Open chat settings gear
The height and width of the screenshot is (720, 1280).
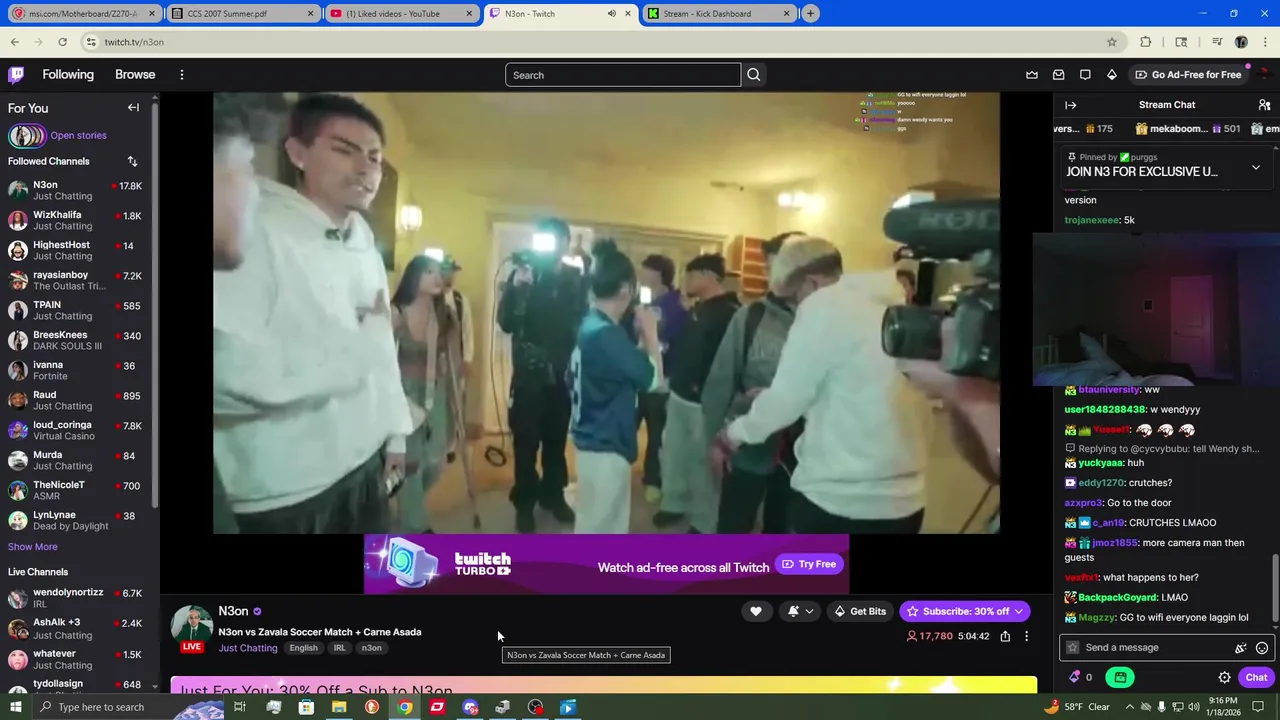tap(1224, 677)
